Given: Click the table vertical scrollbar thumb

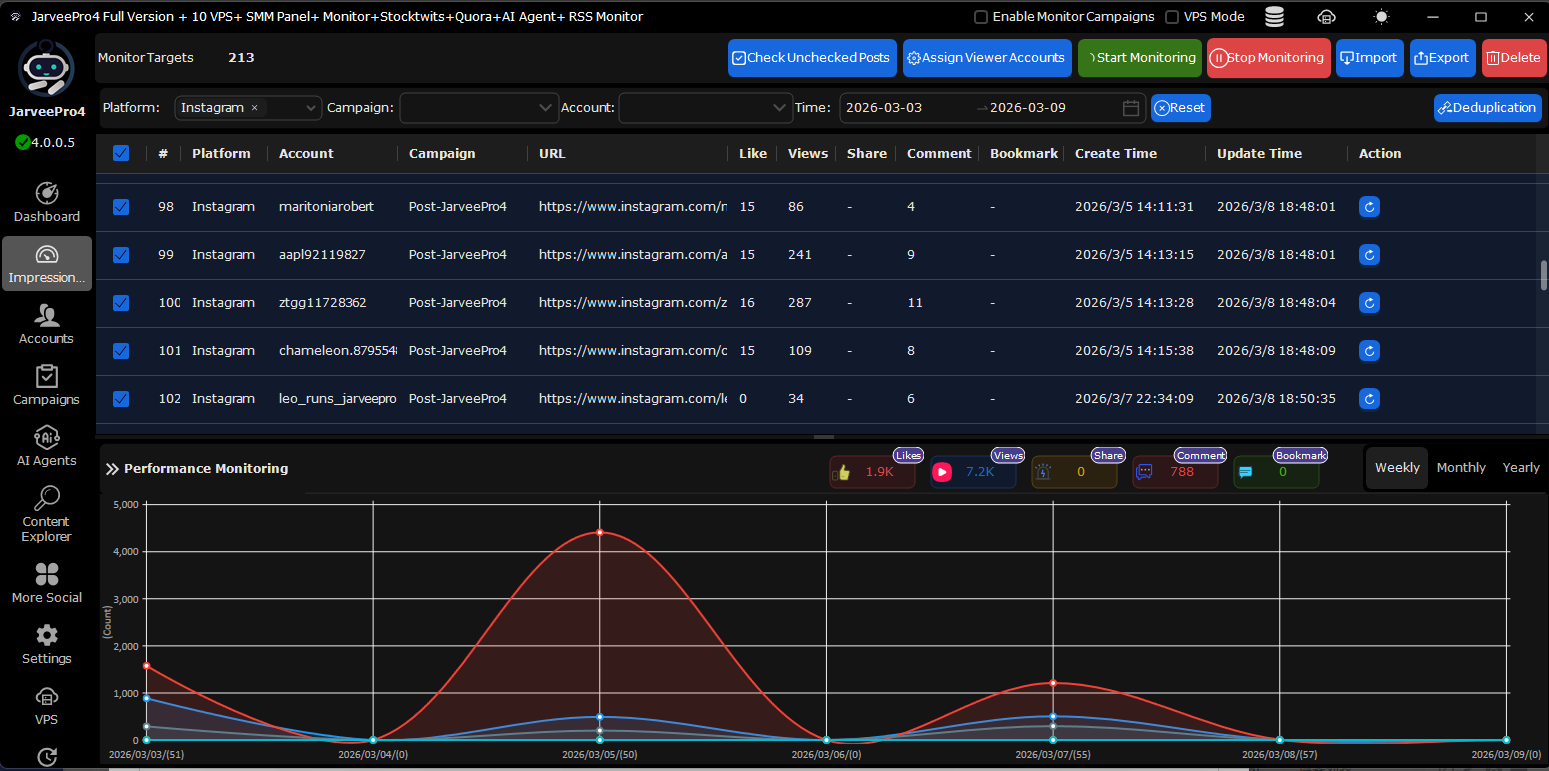Looking at the screenshot, I should [1543, 275].
